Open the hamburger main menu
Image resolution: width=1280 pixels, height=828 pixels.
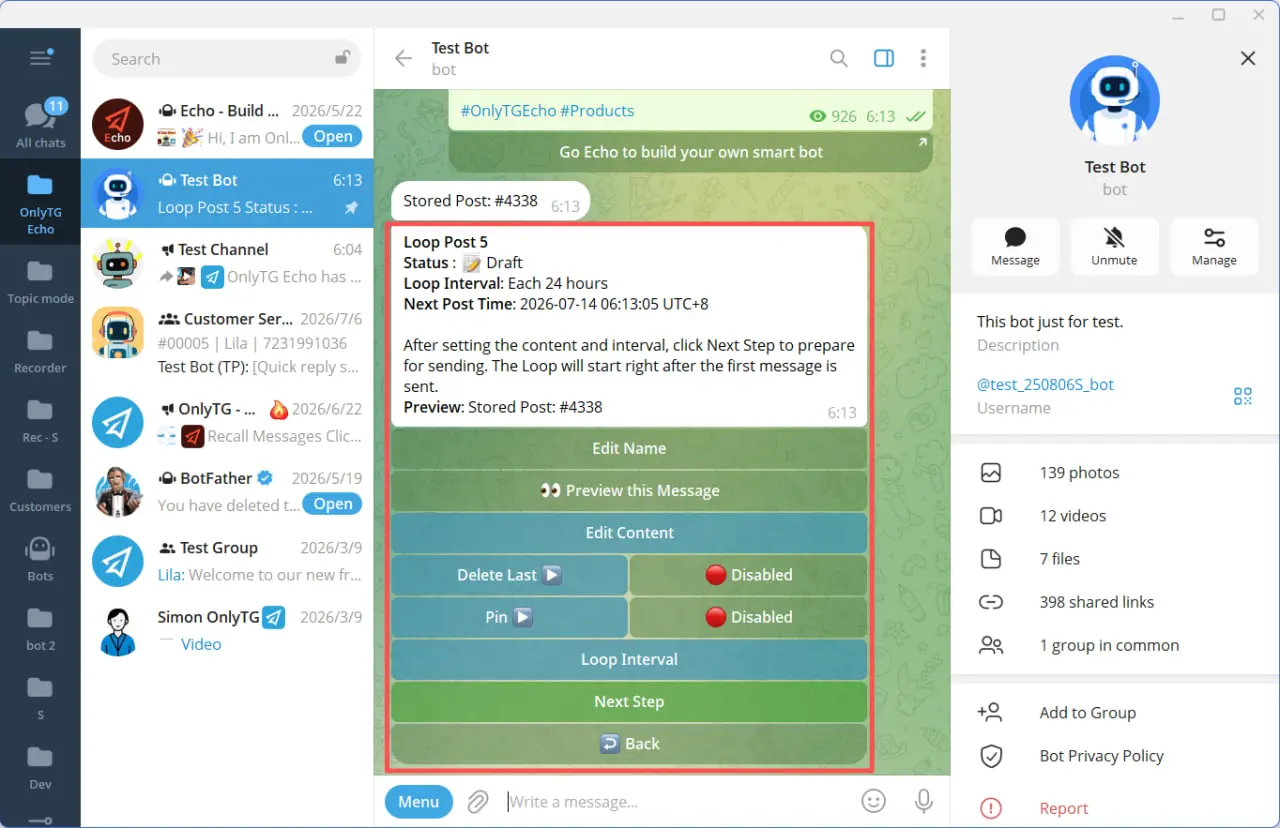point(40,58)
